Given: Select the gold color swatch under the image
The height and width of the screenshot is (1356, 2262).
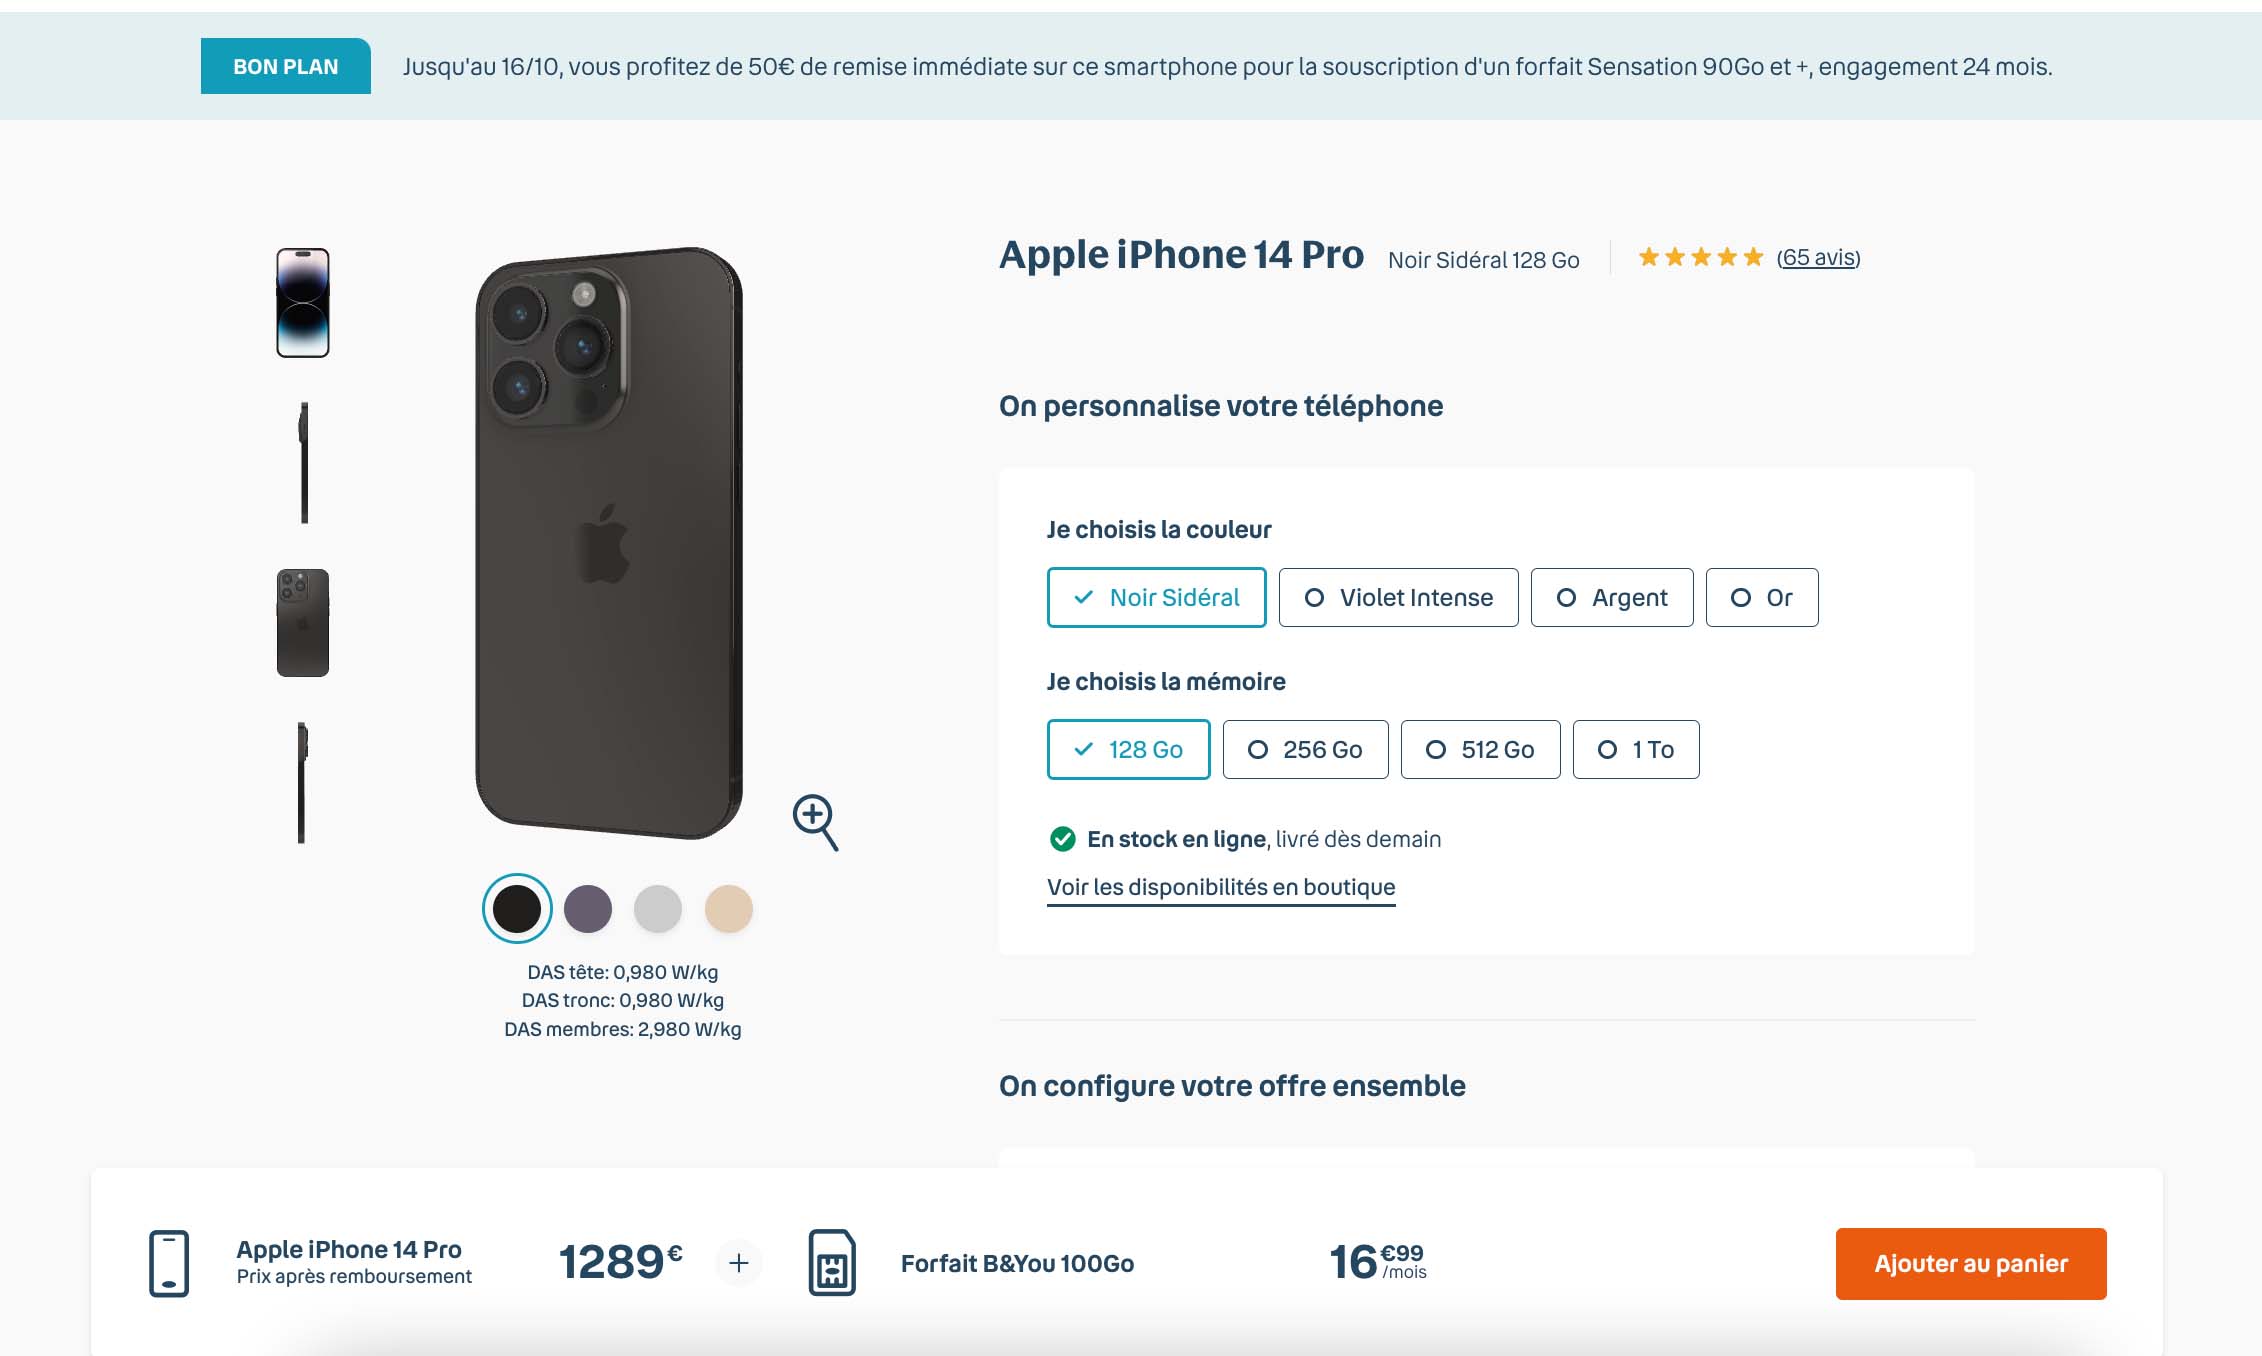Looking at the screenshot, I should 729,908.
